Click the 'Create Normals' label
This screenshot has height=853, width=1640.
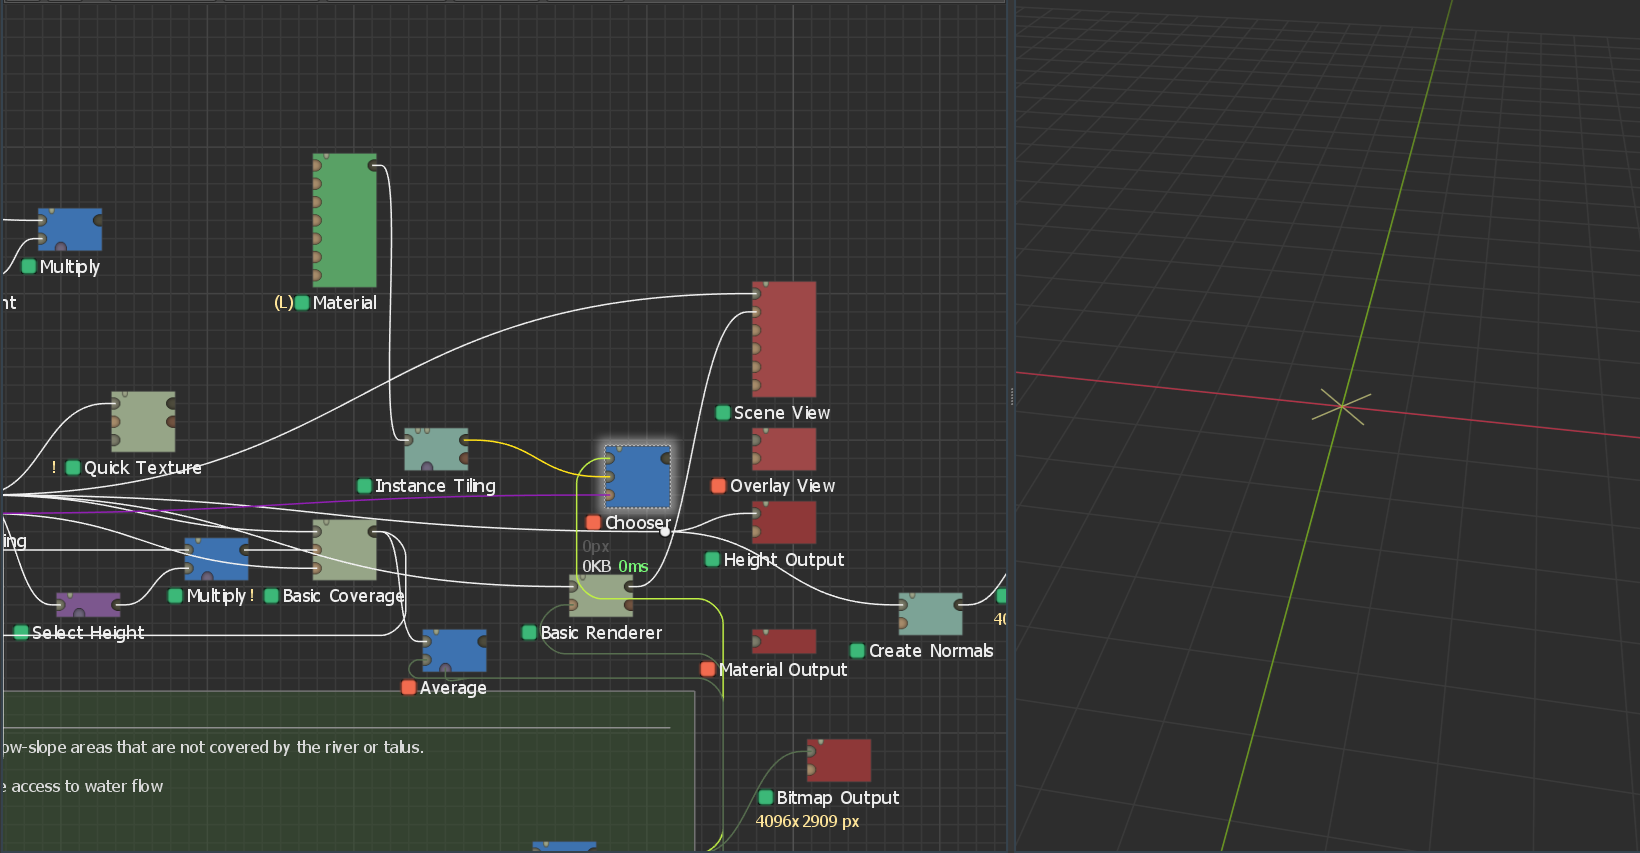pyautogui.click(x=931, y=651)
